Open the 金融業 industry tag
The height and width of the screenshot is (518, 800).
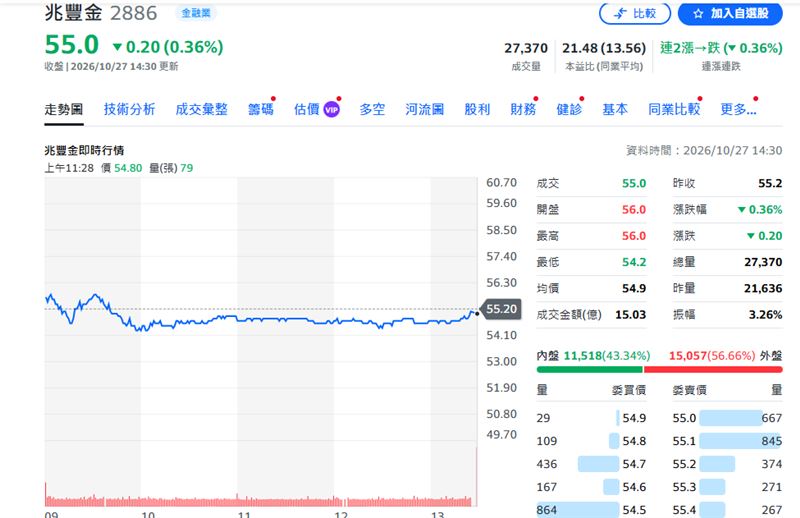tap(196, 13)
